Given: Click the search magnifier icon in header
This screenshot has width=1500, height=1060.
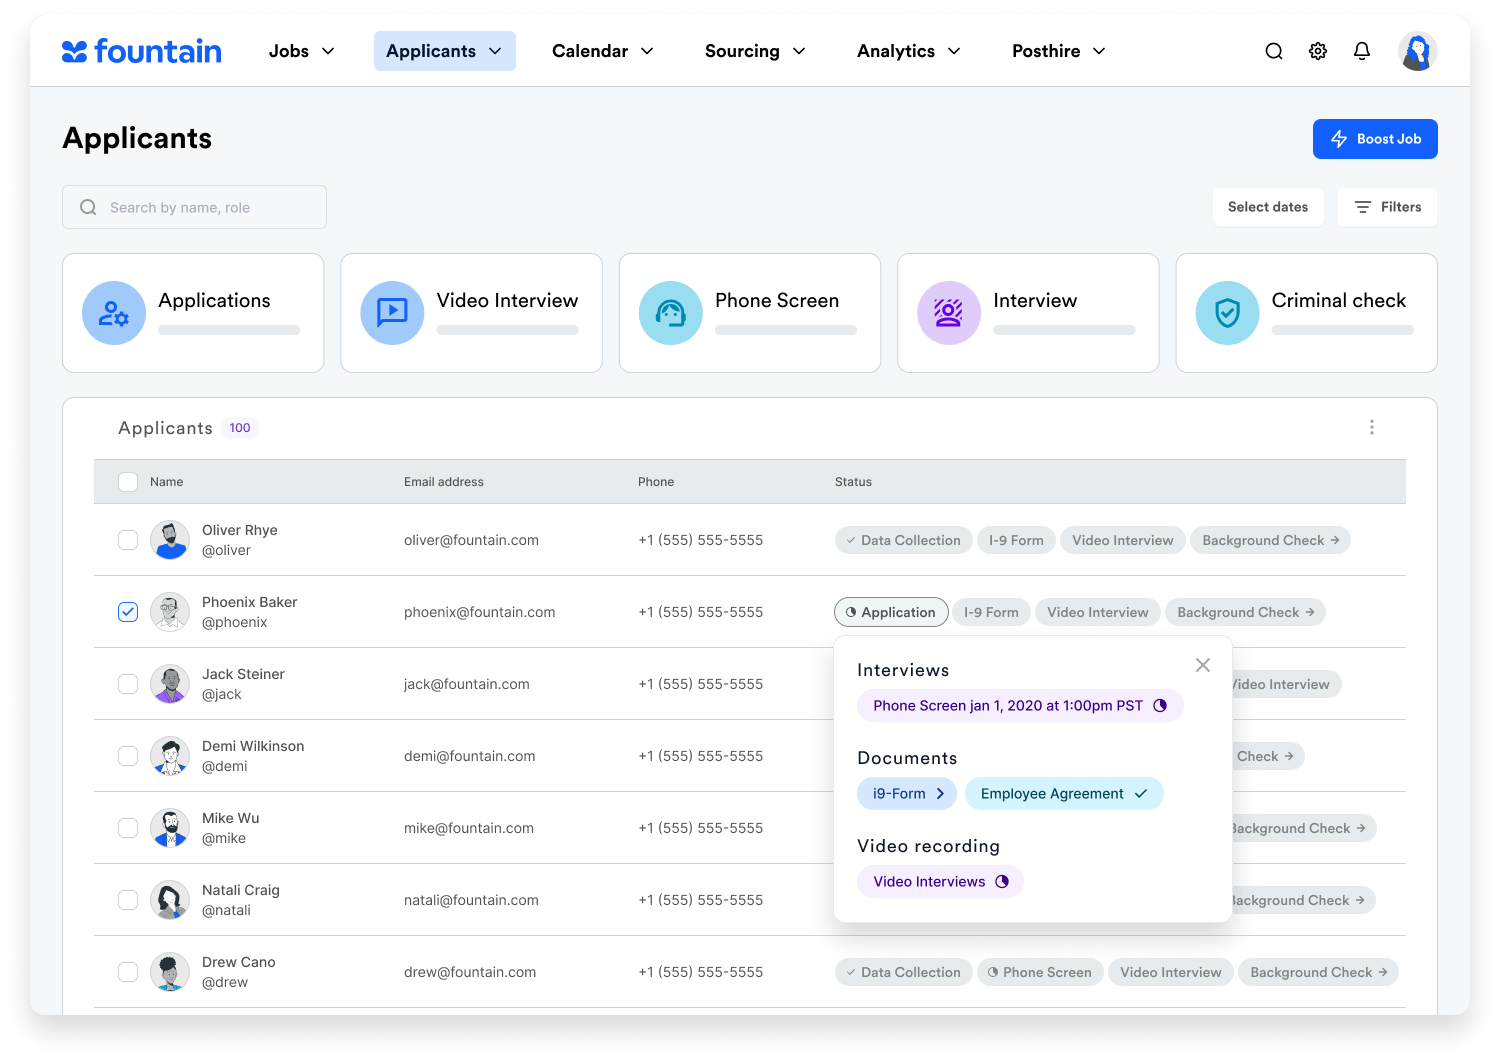Looking at the screenshot, I should [x=1273, y=51].
